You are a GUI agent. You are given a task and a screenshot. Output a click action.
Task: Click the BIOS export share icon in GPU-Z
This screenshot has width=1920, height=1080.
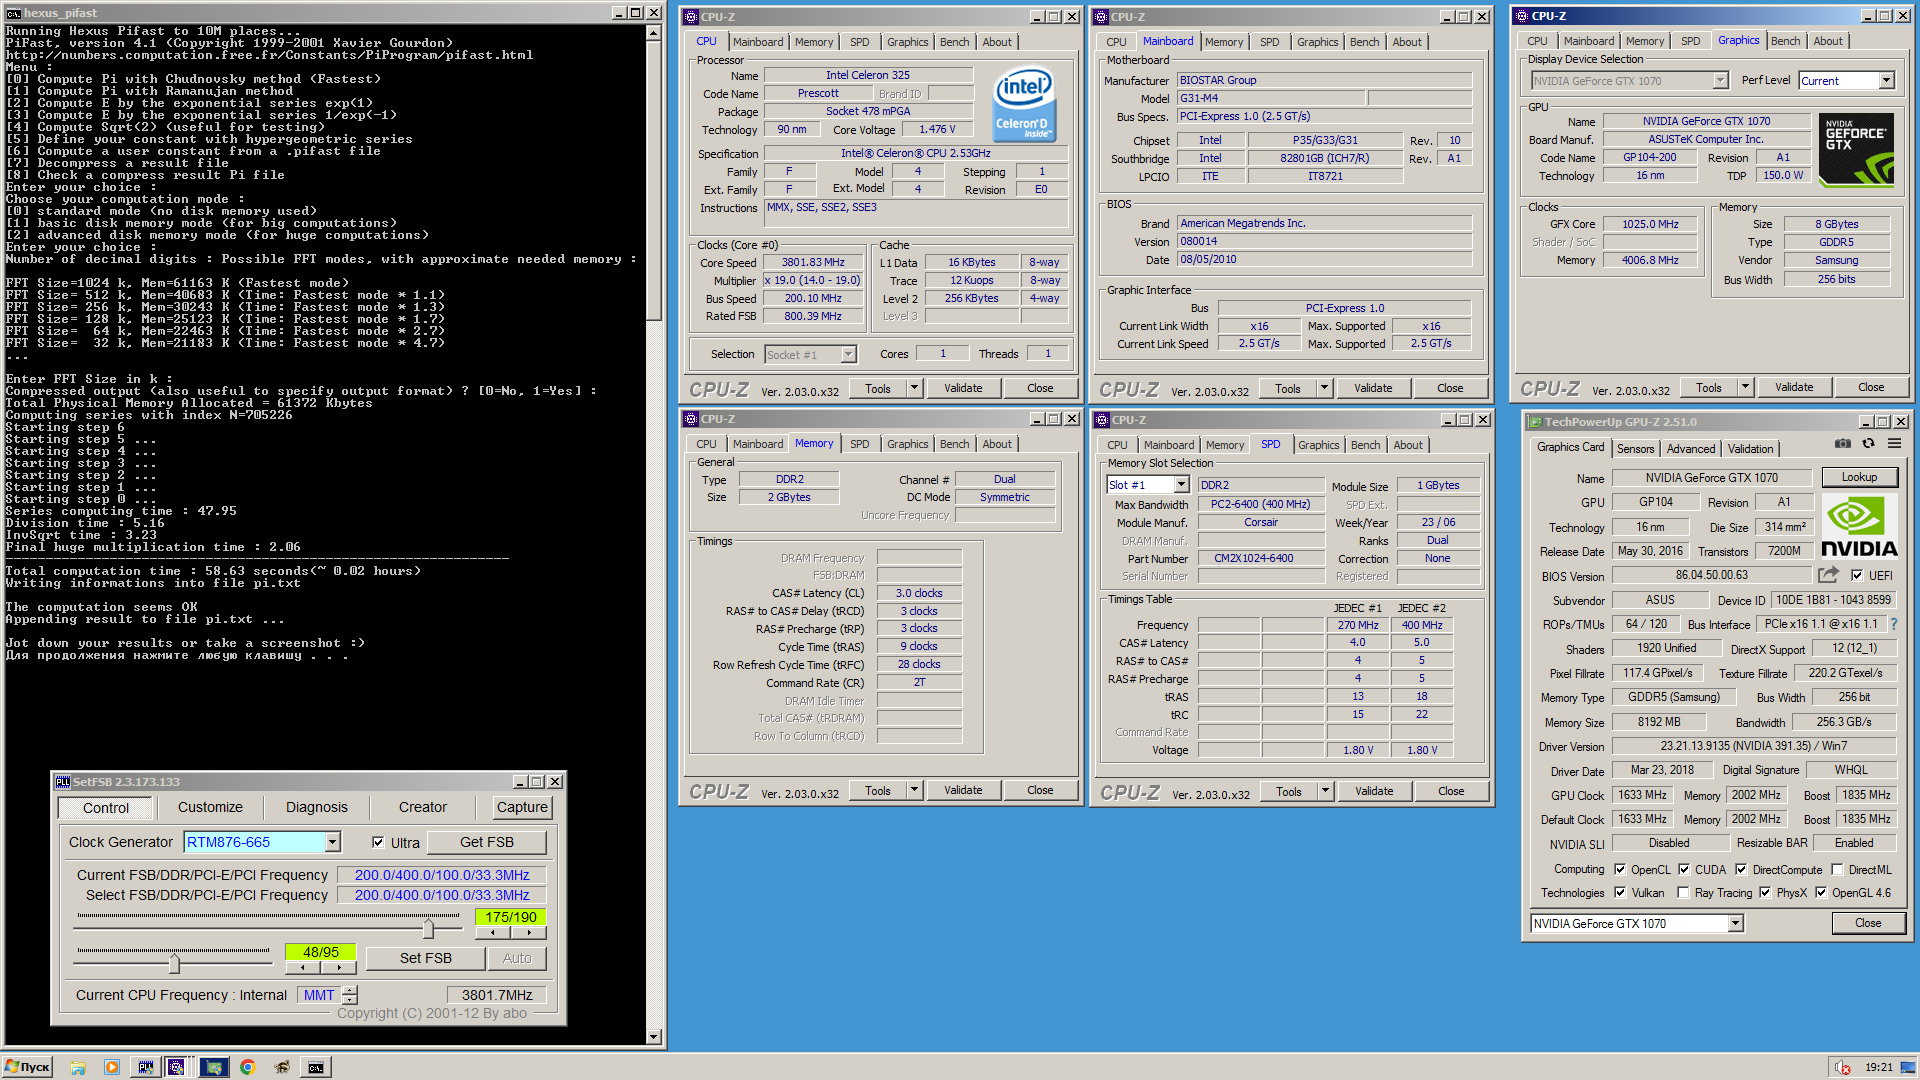point(1828,575)
